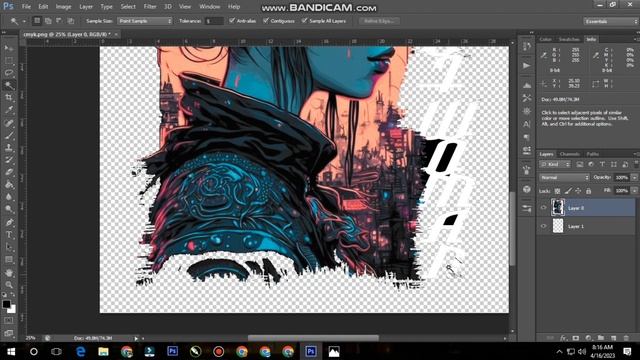The width and height of the screenshot is (640, 360).
Task: Switch to the Swatches tab
Action: pyautogui.click(x=569, y=40)
